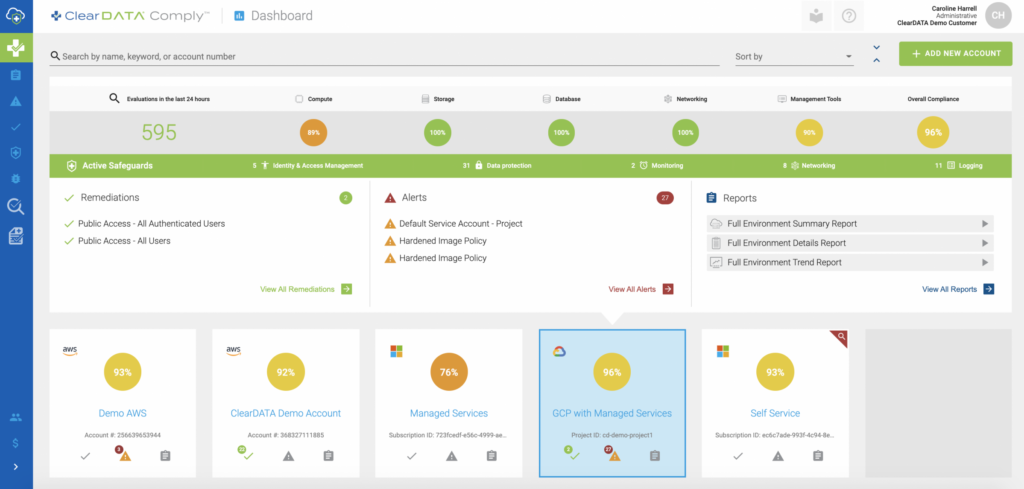Click alerts icon on GCP card
Viewport: 1024px width, 489px height.
614,455
